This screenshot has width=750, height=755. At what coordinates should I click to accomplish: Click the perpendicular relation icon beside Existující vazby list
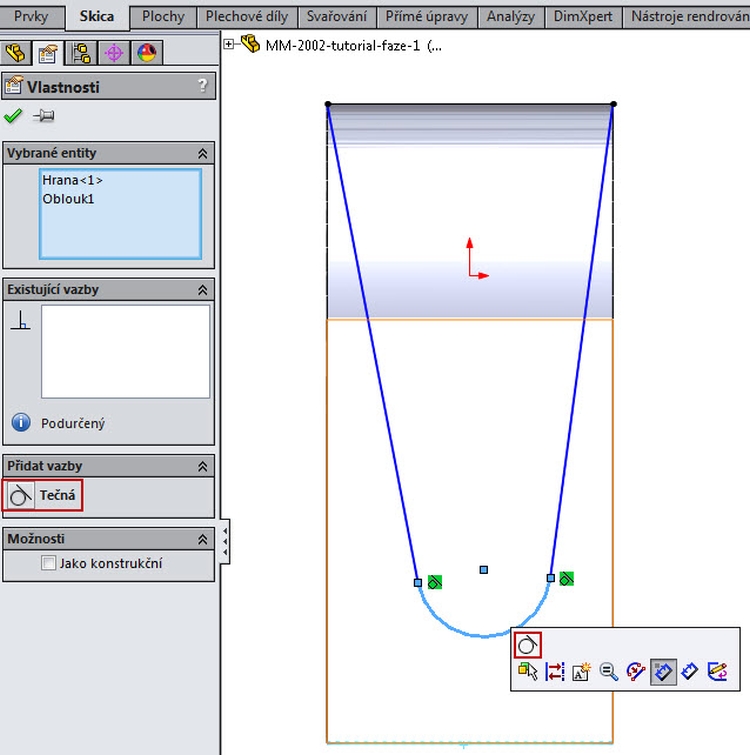click(20, 320)
